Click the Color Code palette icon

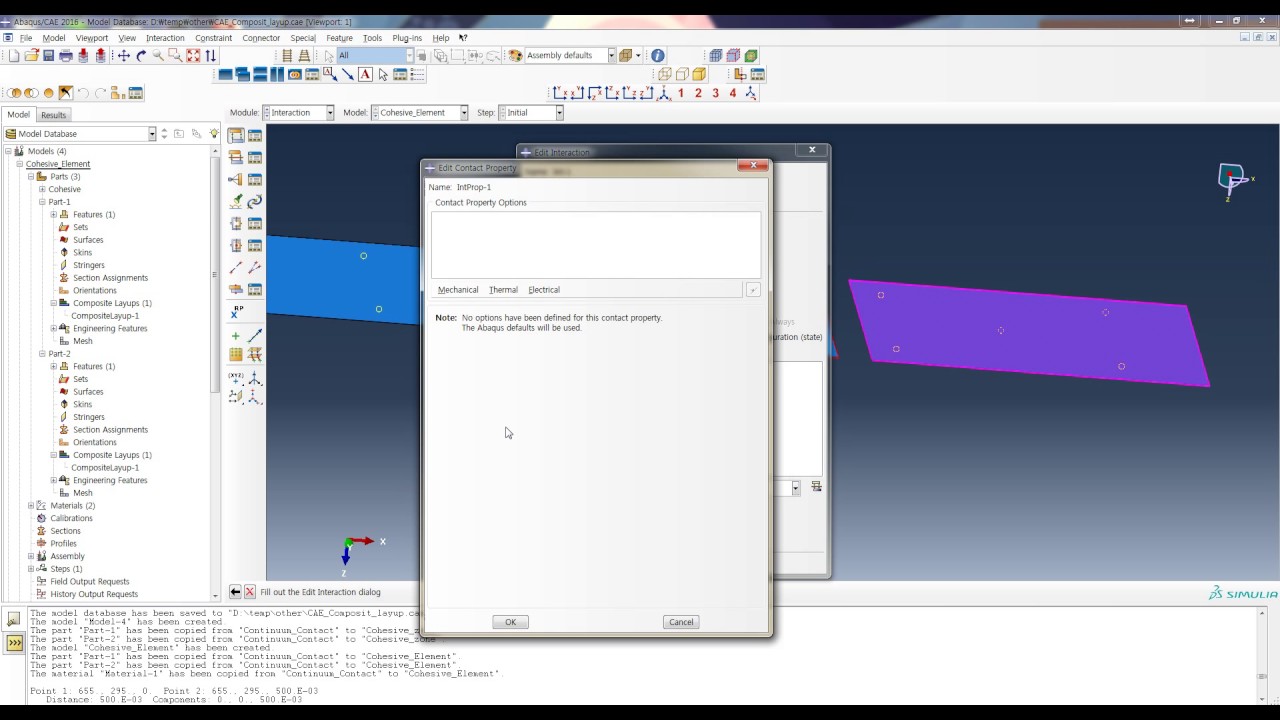click(516, 56)
